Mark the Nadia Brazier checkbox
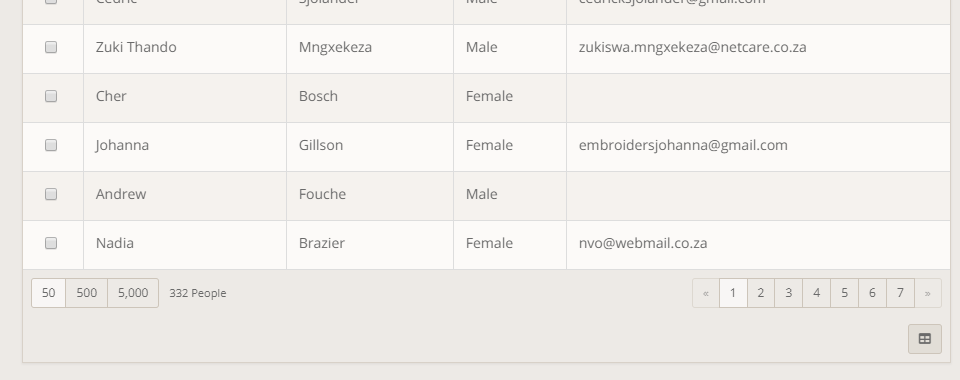The image size is (960, 380). 51,243
